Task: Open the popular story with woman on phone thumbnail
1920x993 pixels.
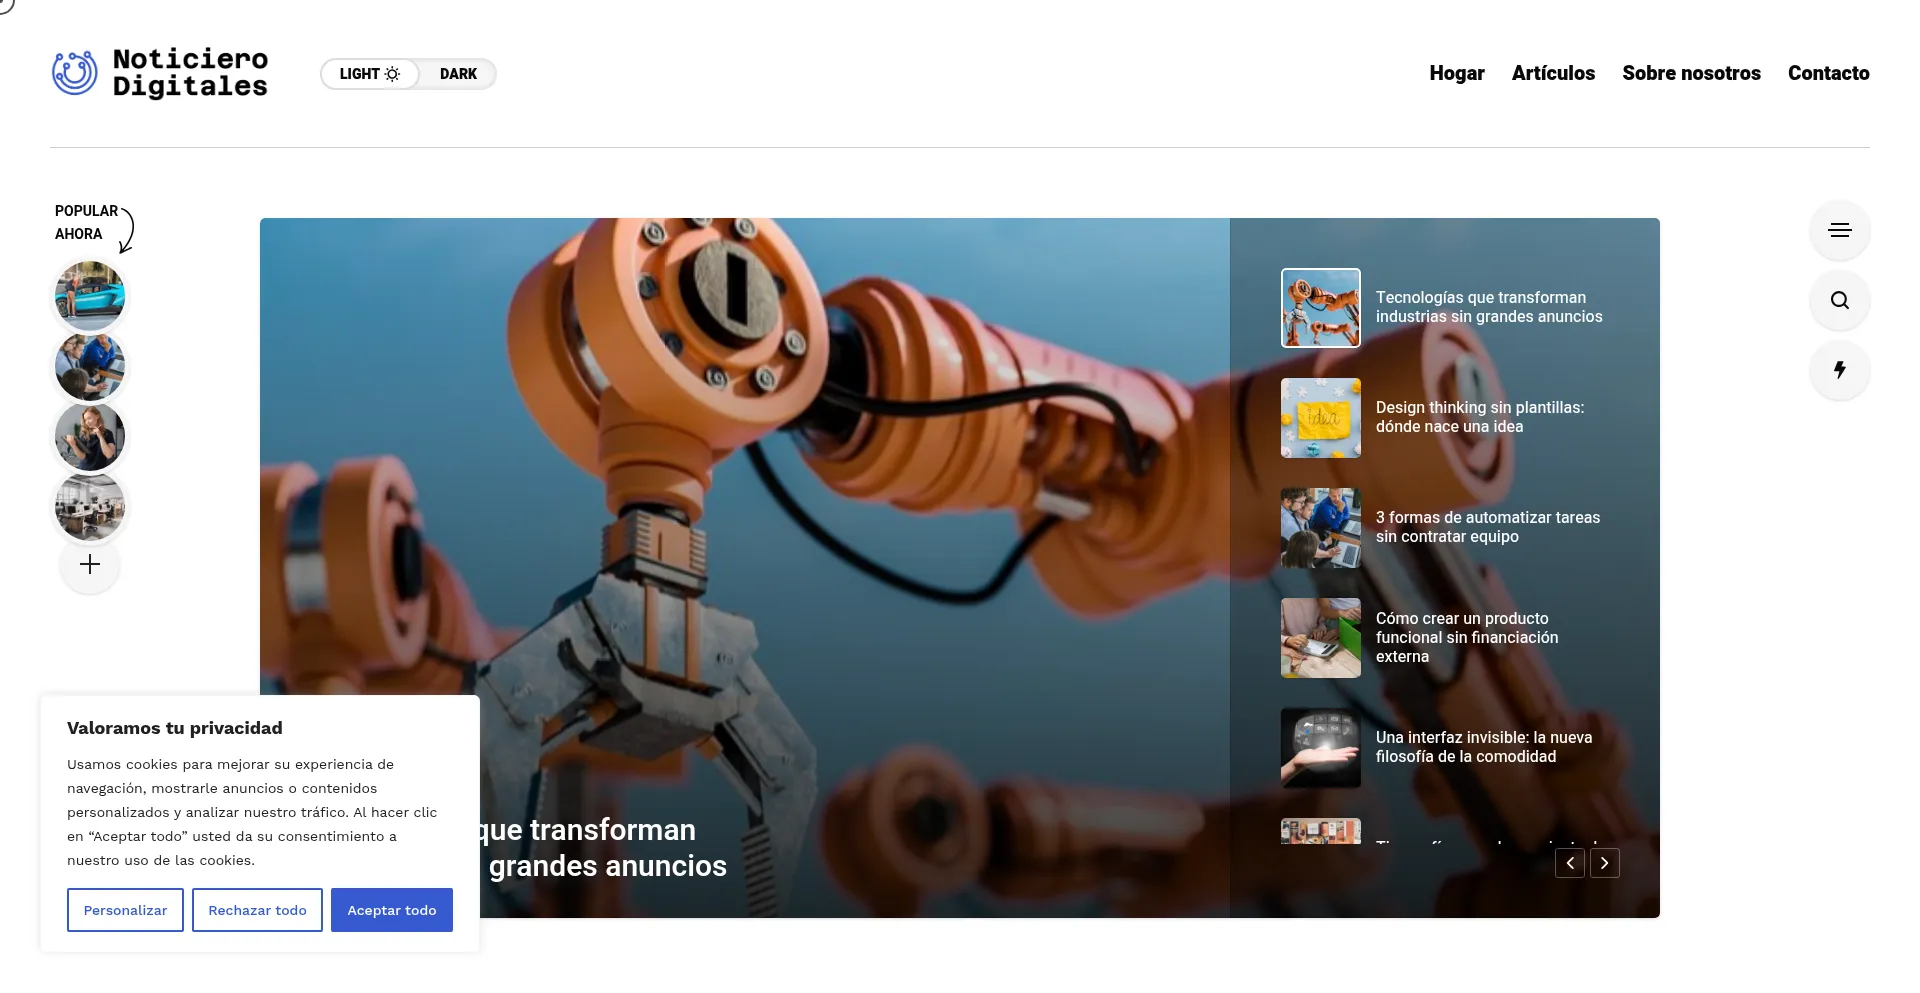Action: tap(90, 436)
